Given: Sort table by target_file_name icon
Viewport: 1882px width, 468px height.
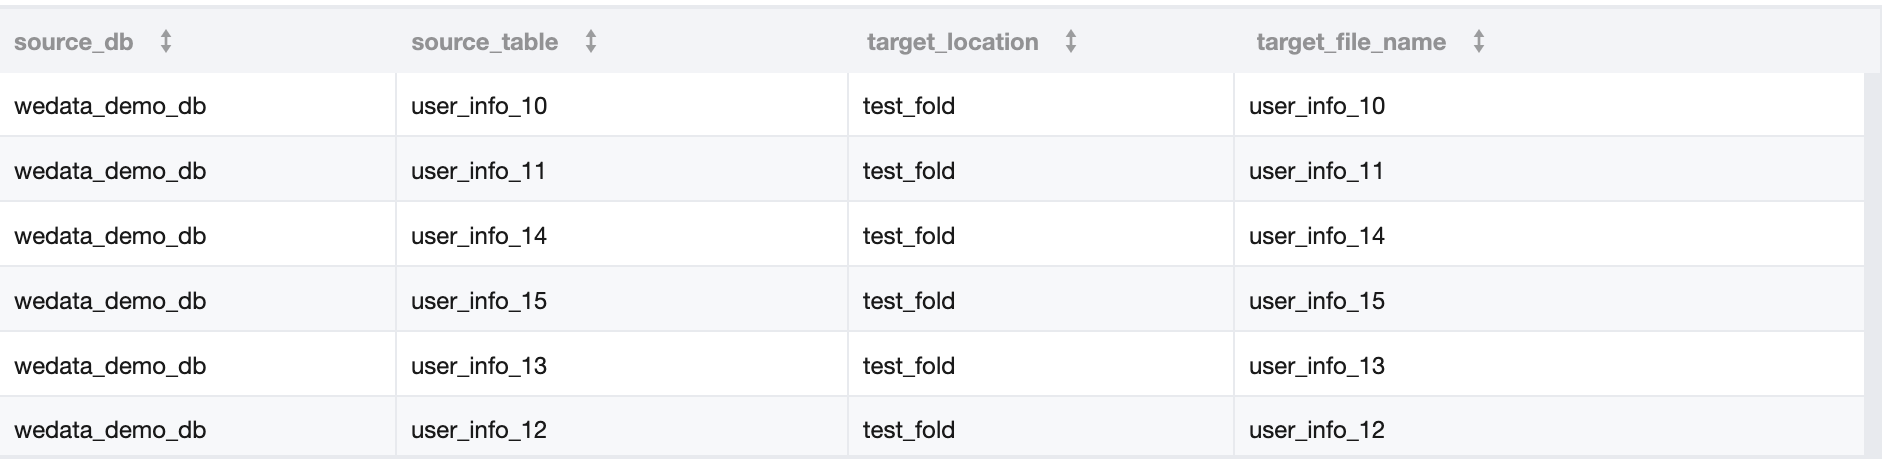Looking at the screenshot, I should point(1479,42).
